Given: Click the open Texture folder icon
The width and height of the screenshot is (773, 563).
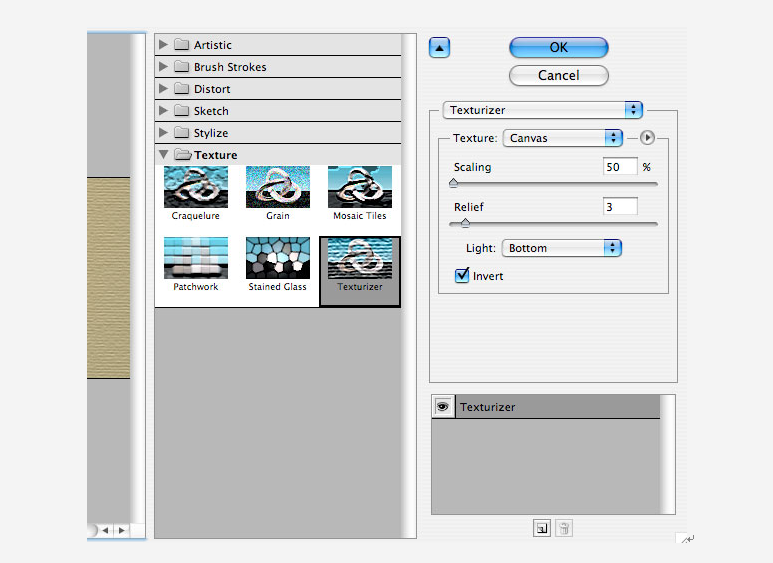Looking at the screenshot, I should pyautogui.click(x=183, y=154).
